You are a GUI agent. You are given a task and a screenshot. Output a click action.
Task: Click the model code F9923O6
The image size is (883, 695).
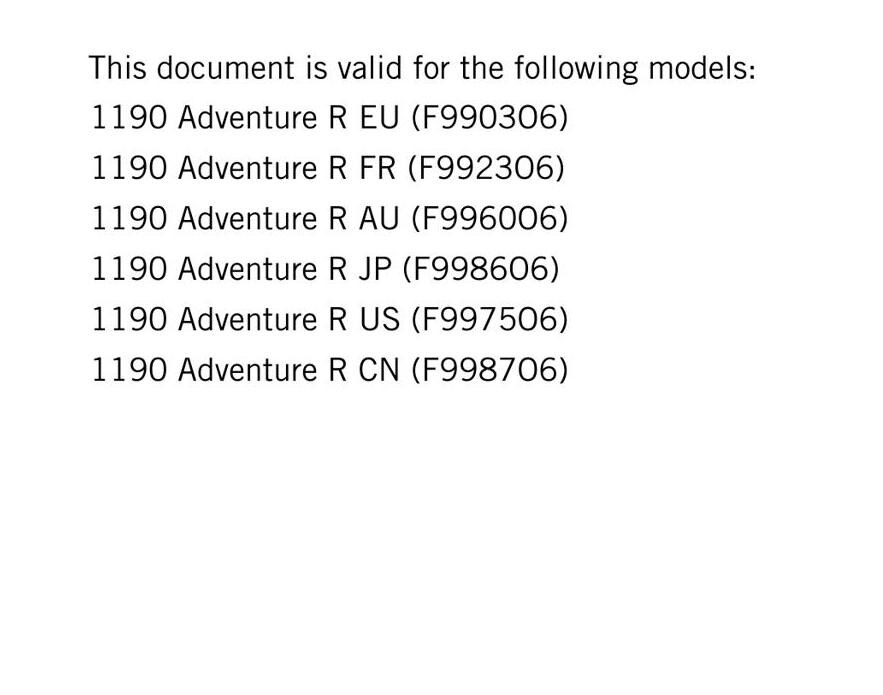(x=485, y=168)
